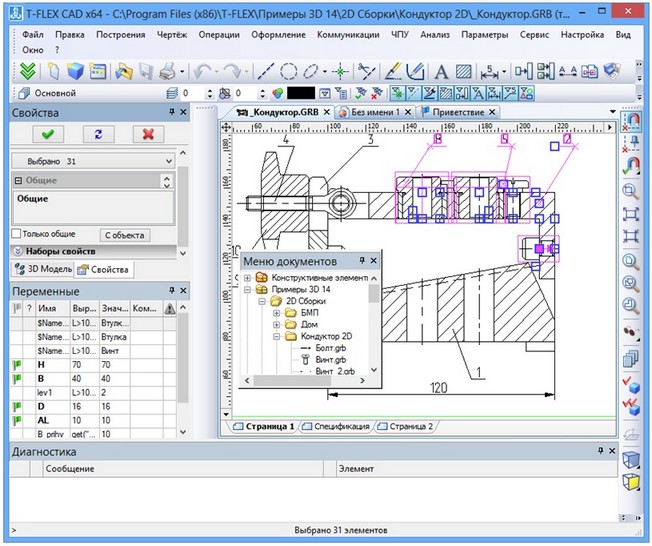
Task: Collapse the Кондуктор 2D folder
Action: point(277,336)
